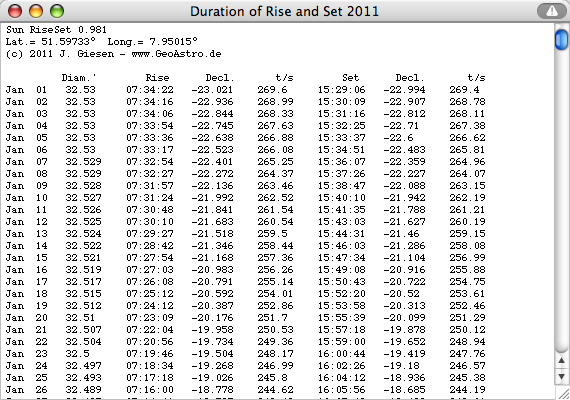Click the scroll down arrow

[561, 376]
